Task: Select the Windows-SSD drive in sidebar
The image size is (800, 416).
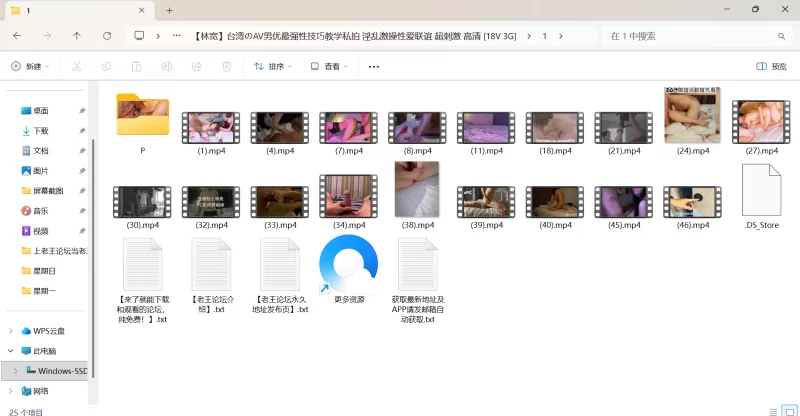Action: point(57,371)
